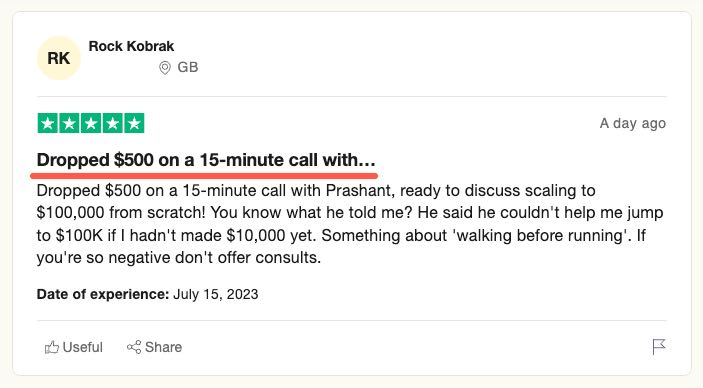Click the location pin icon beside GB

click(x=165, y=68)
